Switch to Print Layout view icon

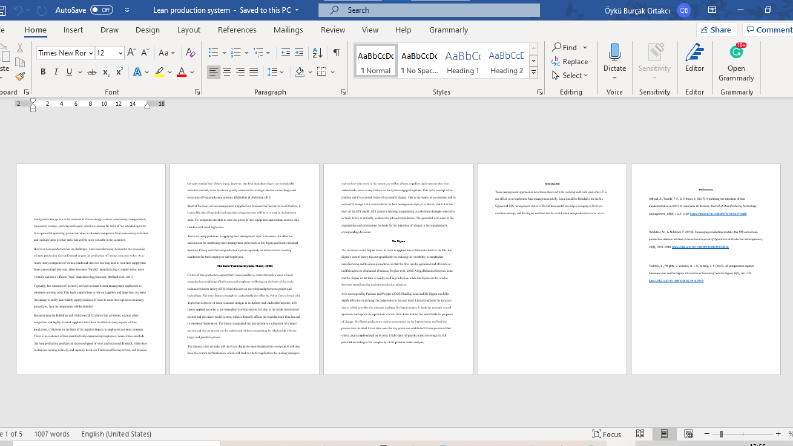pos(665,434)
